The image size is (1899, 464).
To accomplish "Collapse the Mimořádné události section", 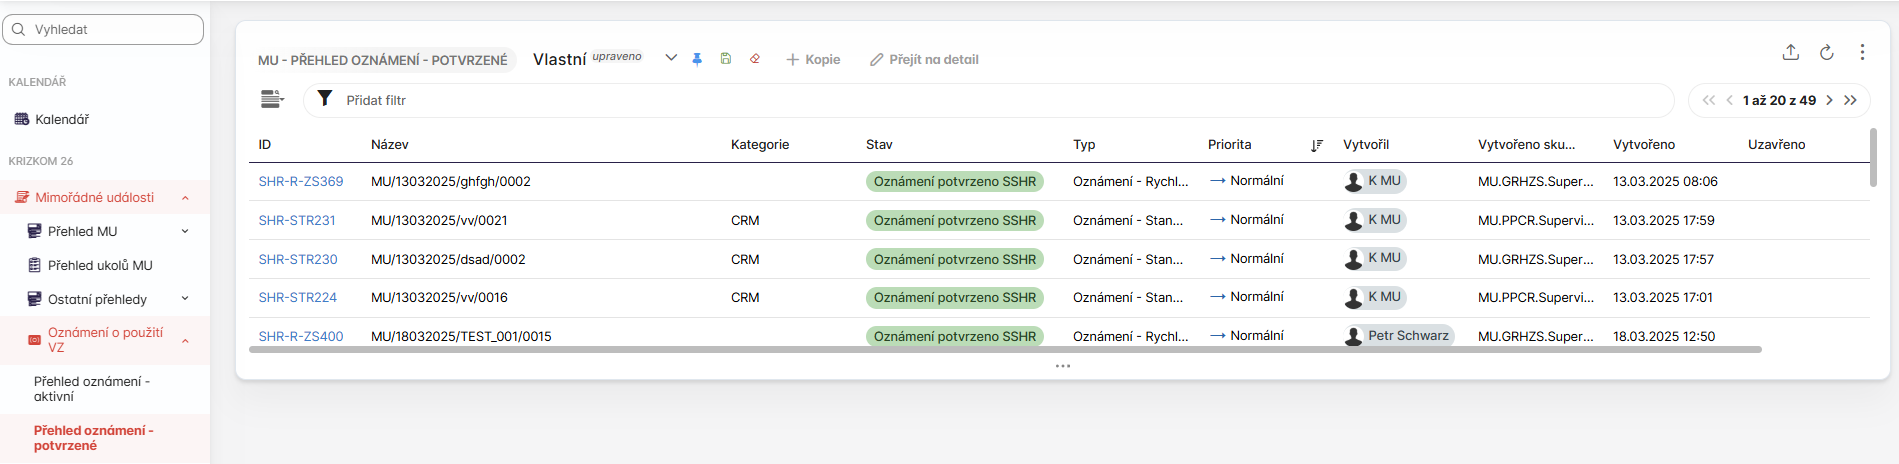I will [185, 198].
